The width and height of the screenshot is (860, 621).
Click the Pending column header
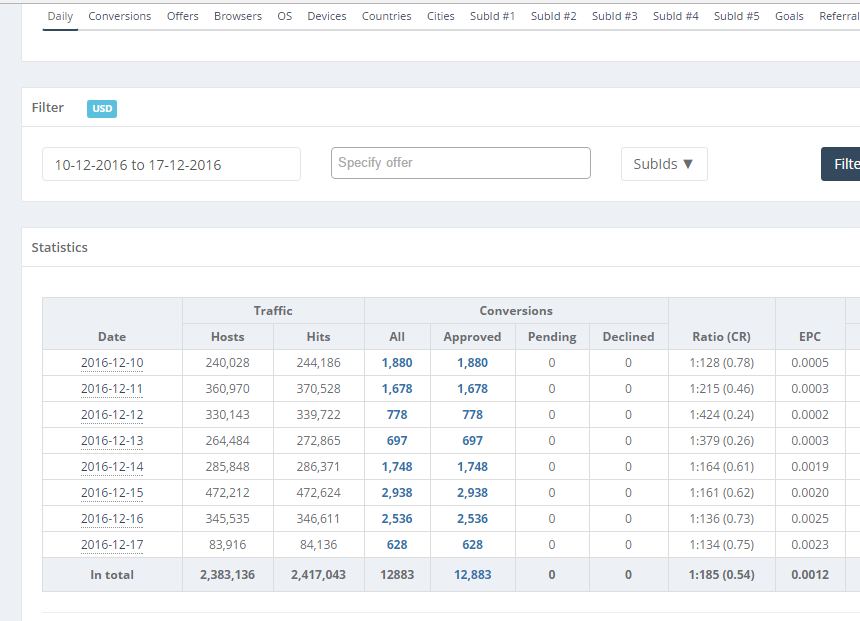point(552,337)
